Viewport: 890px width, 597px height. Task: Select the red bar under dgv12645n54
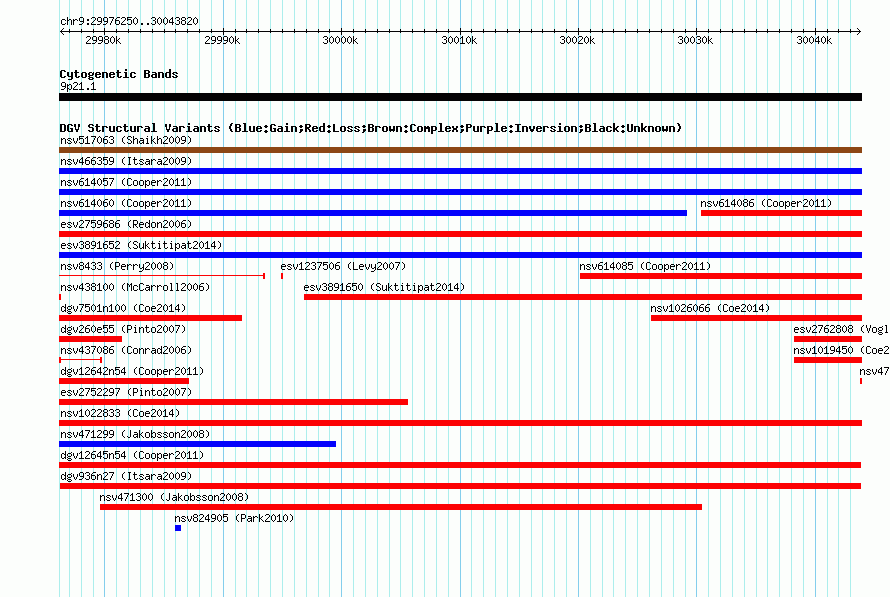[x=460, y=465]
